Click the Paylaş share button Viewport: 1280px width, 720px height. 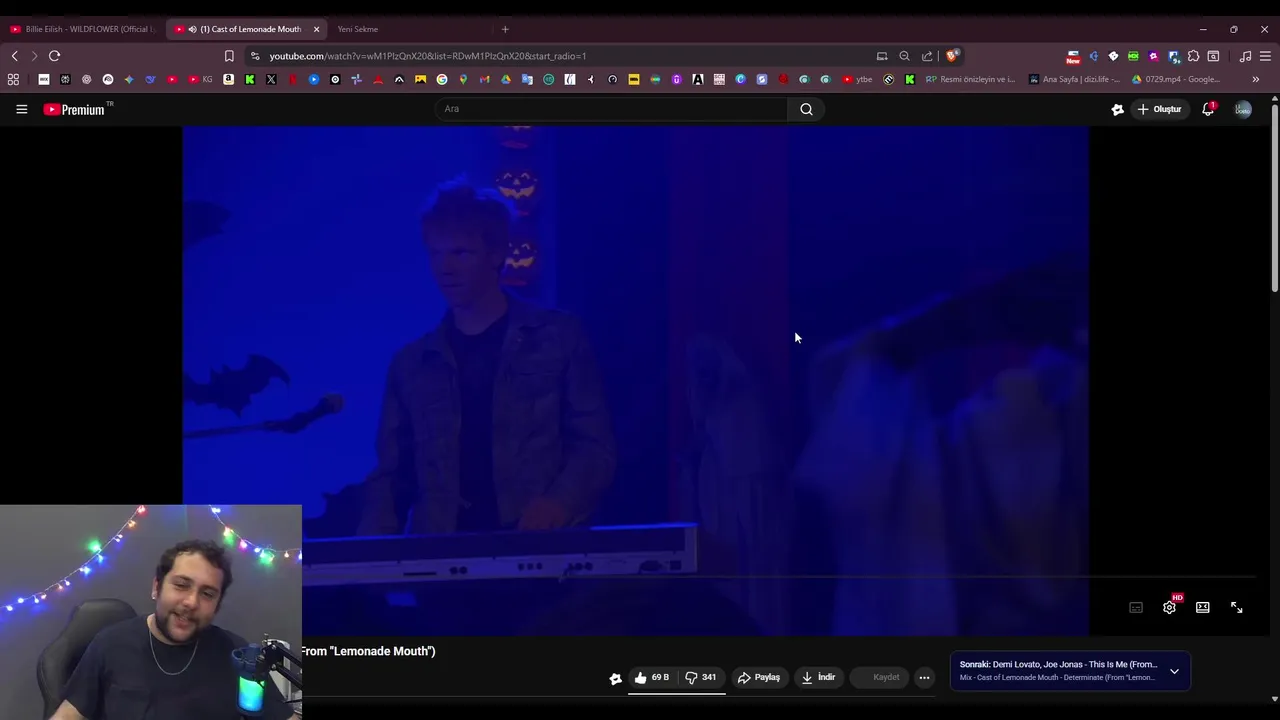pyautogui.click(x=758, y=677)
